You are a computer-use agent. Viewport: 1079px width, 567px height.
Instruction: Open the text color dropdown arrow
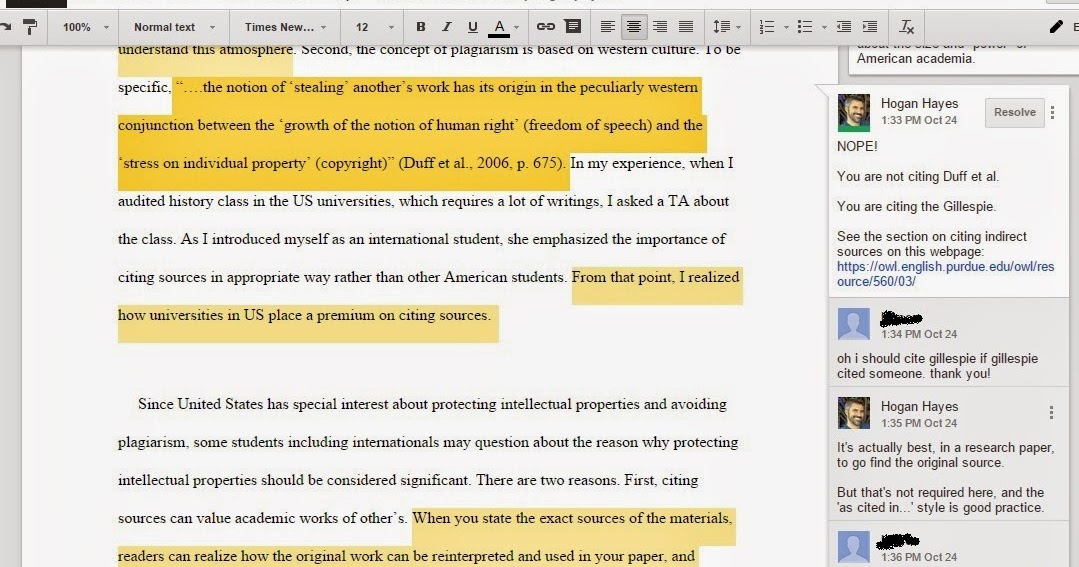click(x=517, y=28)
